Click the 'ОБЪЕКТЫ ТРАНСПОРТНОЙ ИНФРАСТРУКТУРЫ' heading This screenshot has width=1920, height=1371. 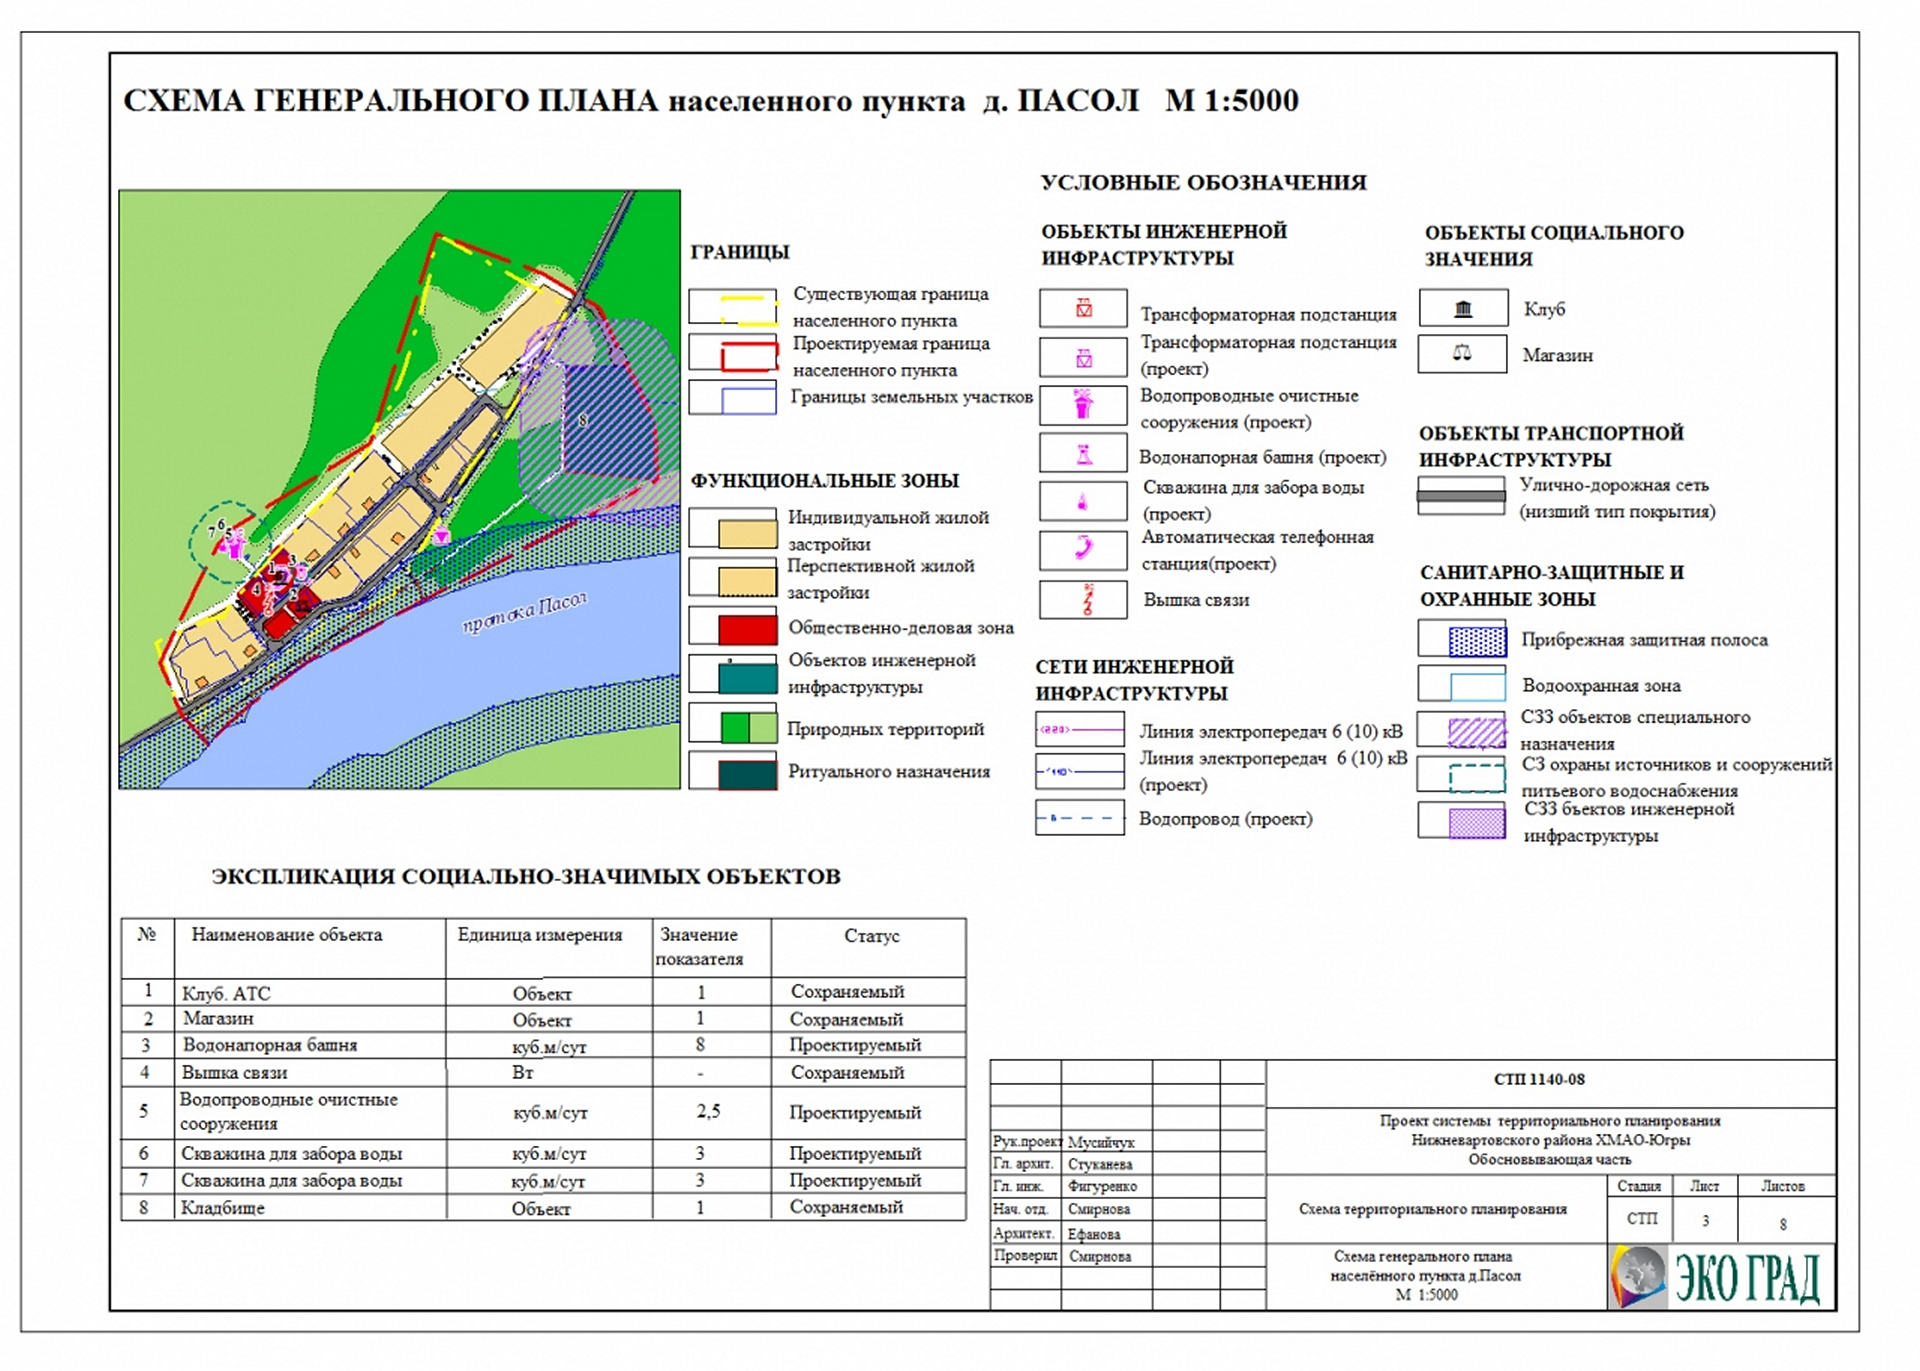pyautogui.click(x=1551, y=446)
